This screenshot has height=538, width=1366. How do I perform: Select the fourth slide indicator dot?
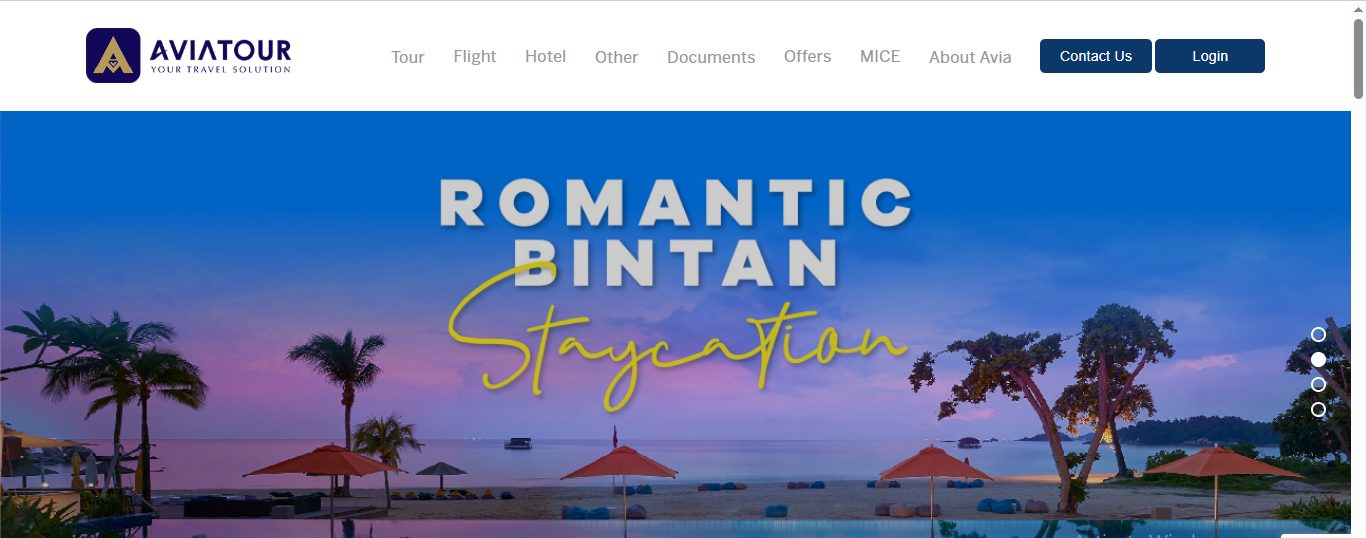click(x=1318, y=409)
